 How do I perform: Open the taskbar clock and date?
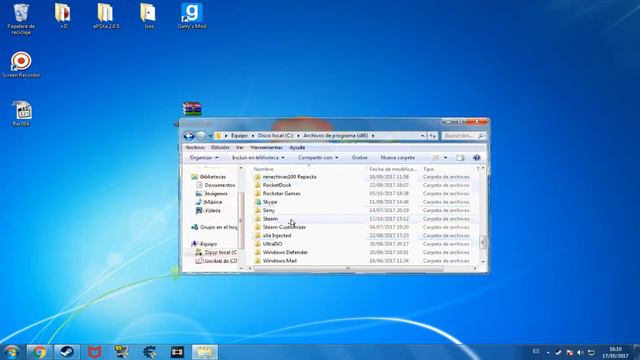616,353
